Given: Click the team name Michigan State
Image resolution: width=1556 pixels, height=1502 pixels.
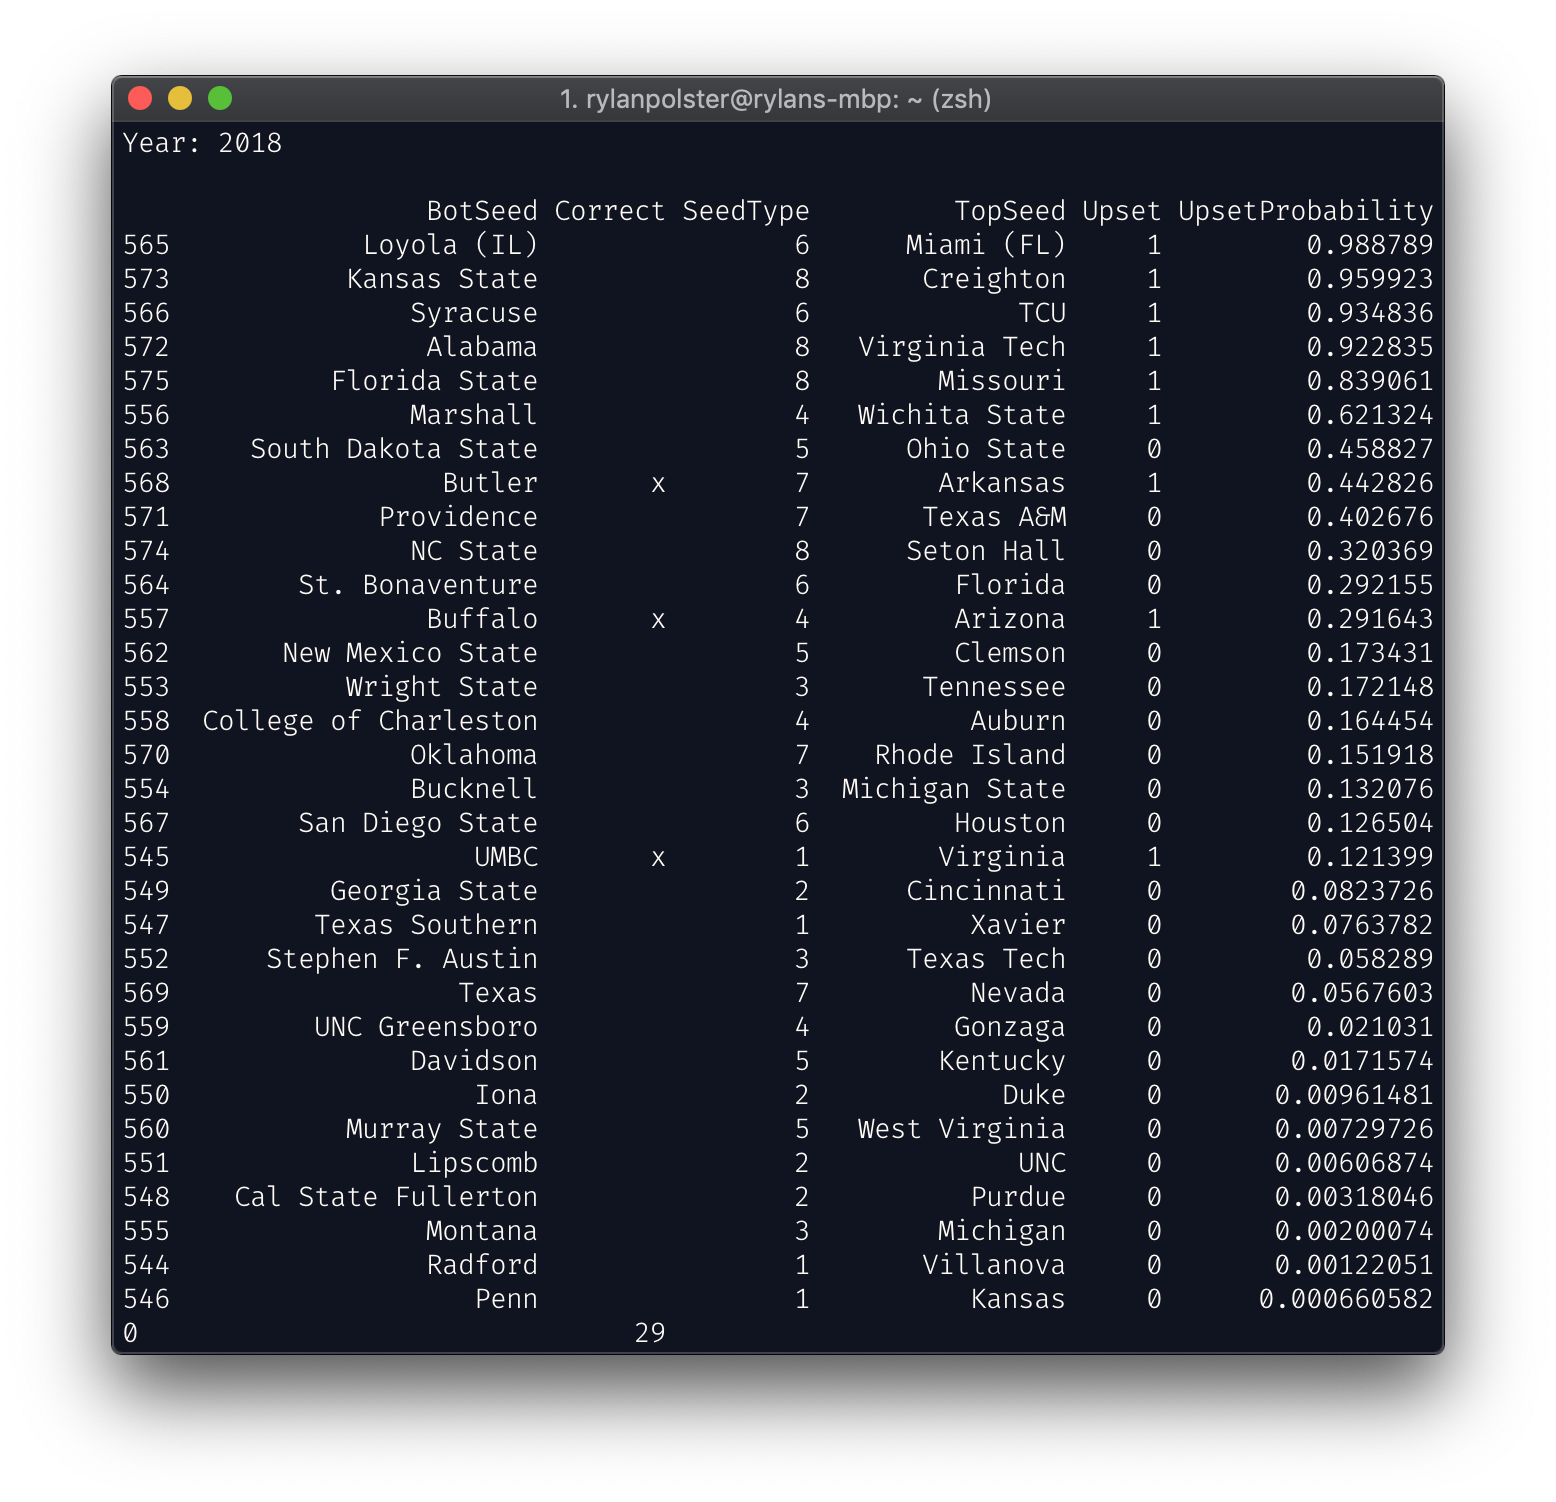Looking at the screenshot, I should [x=954, y=789].
